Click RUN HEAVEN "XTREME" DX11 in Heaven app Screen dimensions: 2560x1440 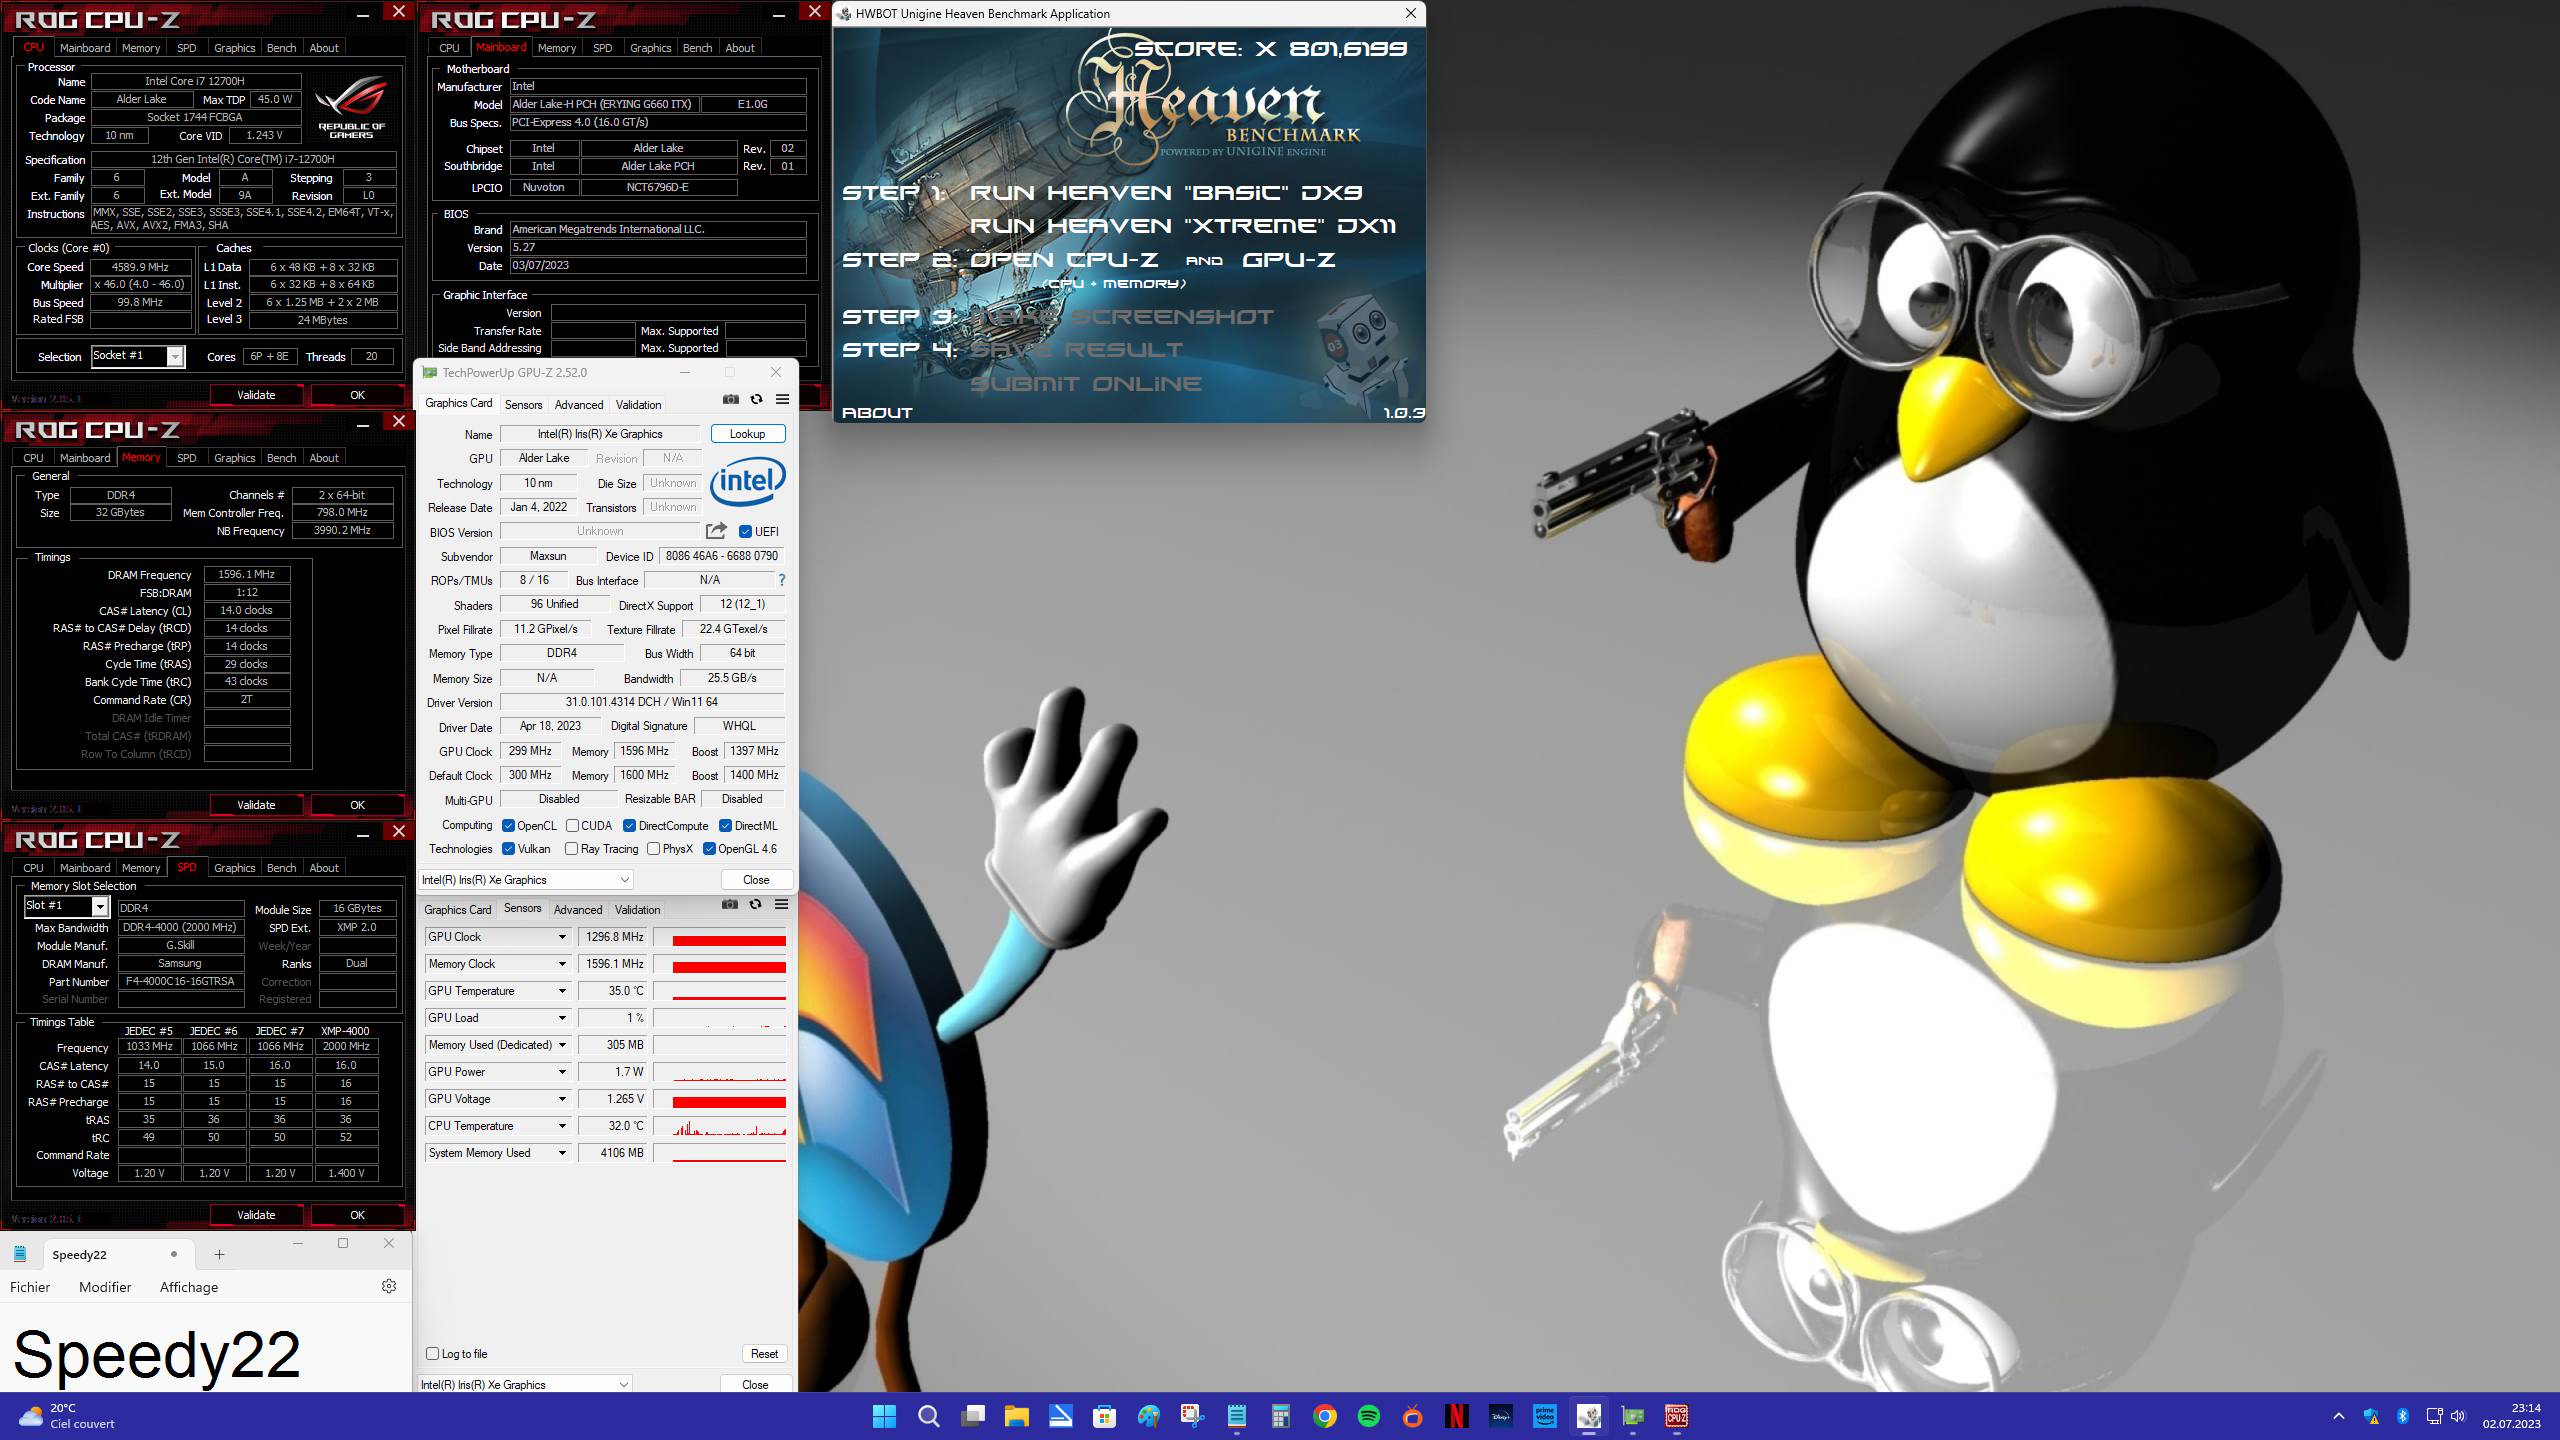coord(1182,226)
